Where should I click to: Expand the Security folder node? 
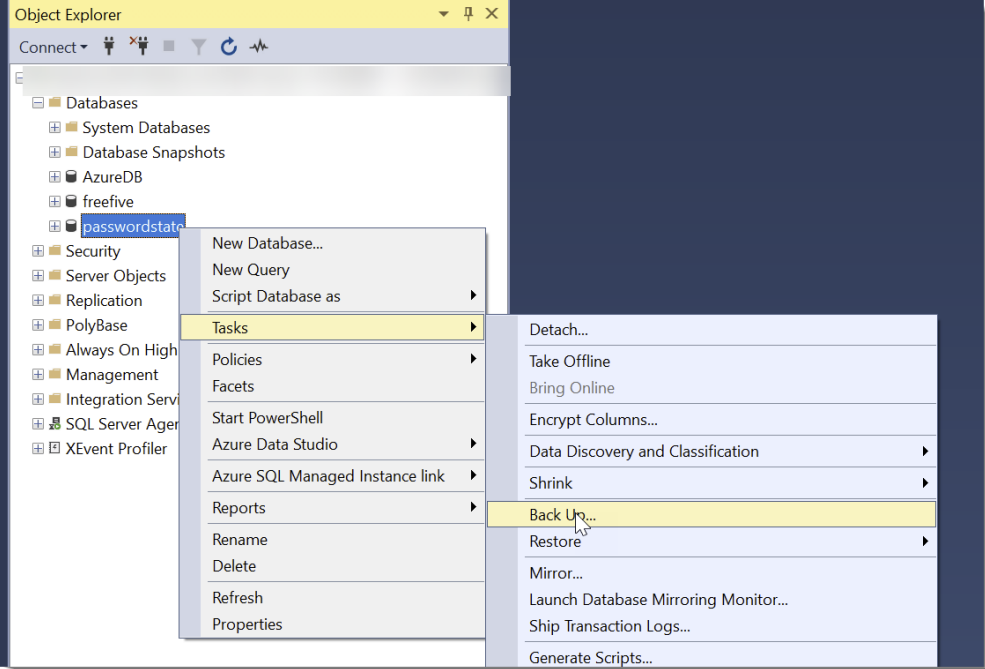pos(38,251)
